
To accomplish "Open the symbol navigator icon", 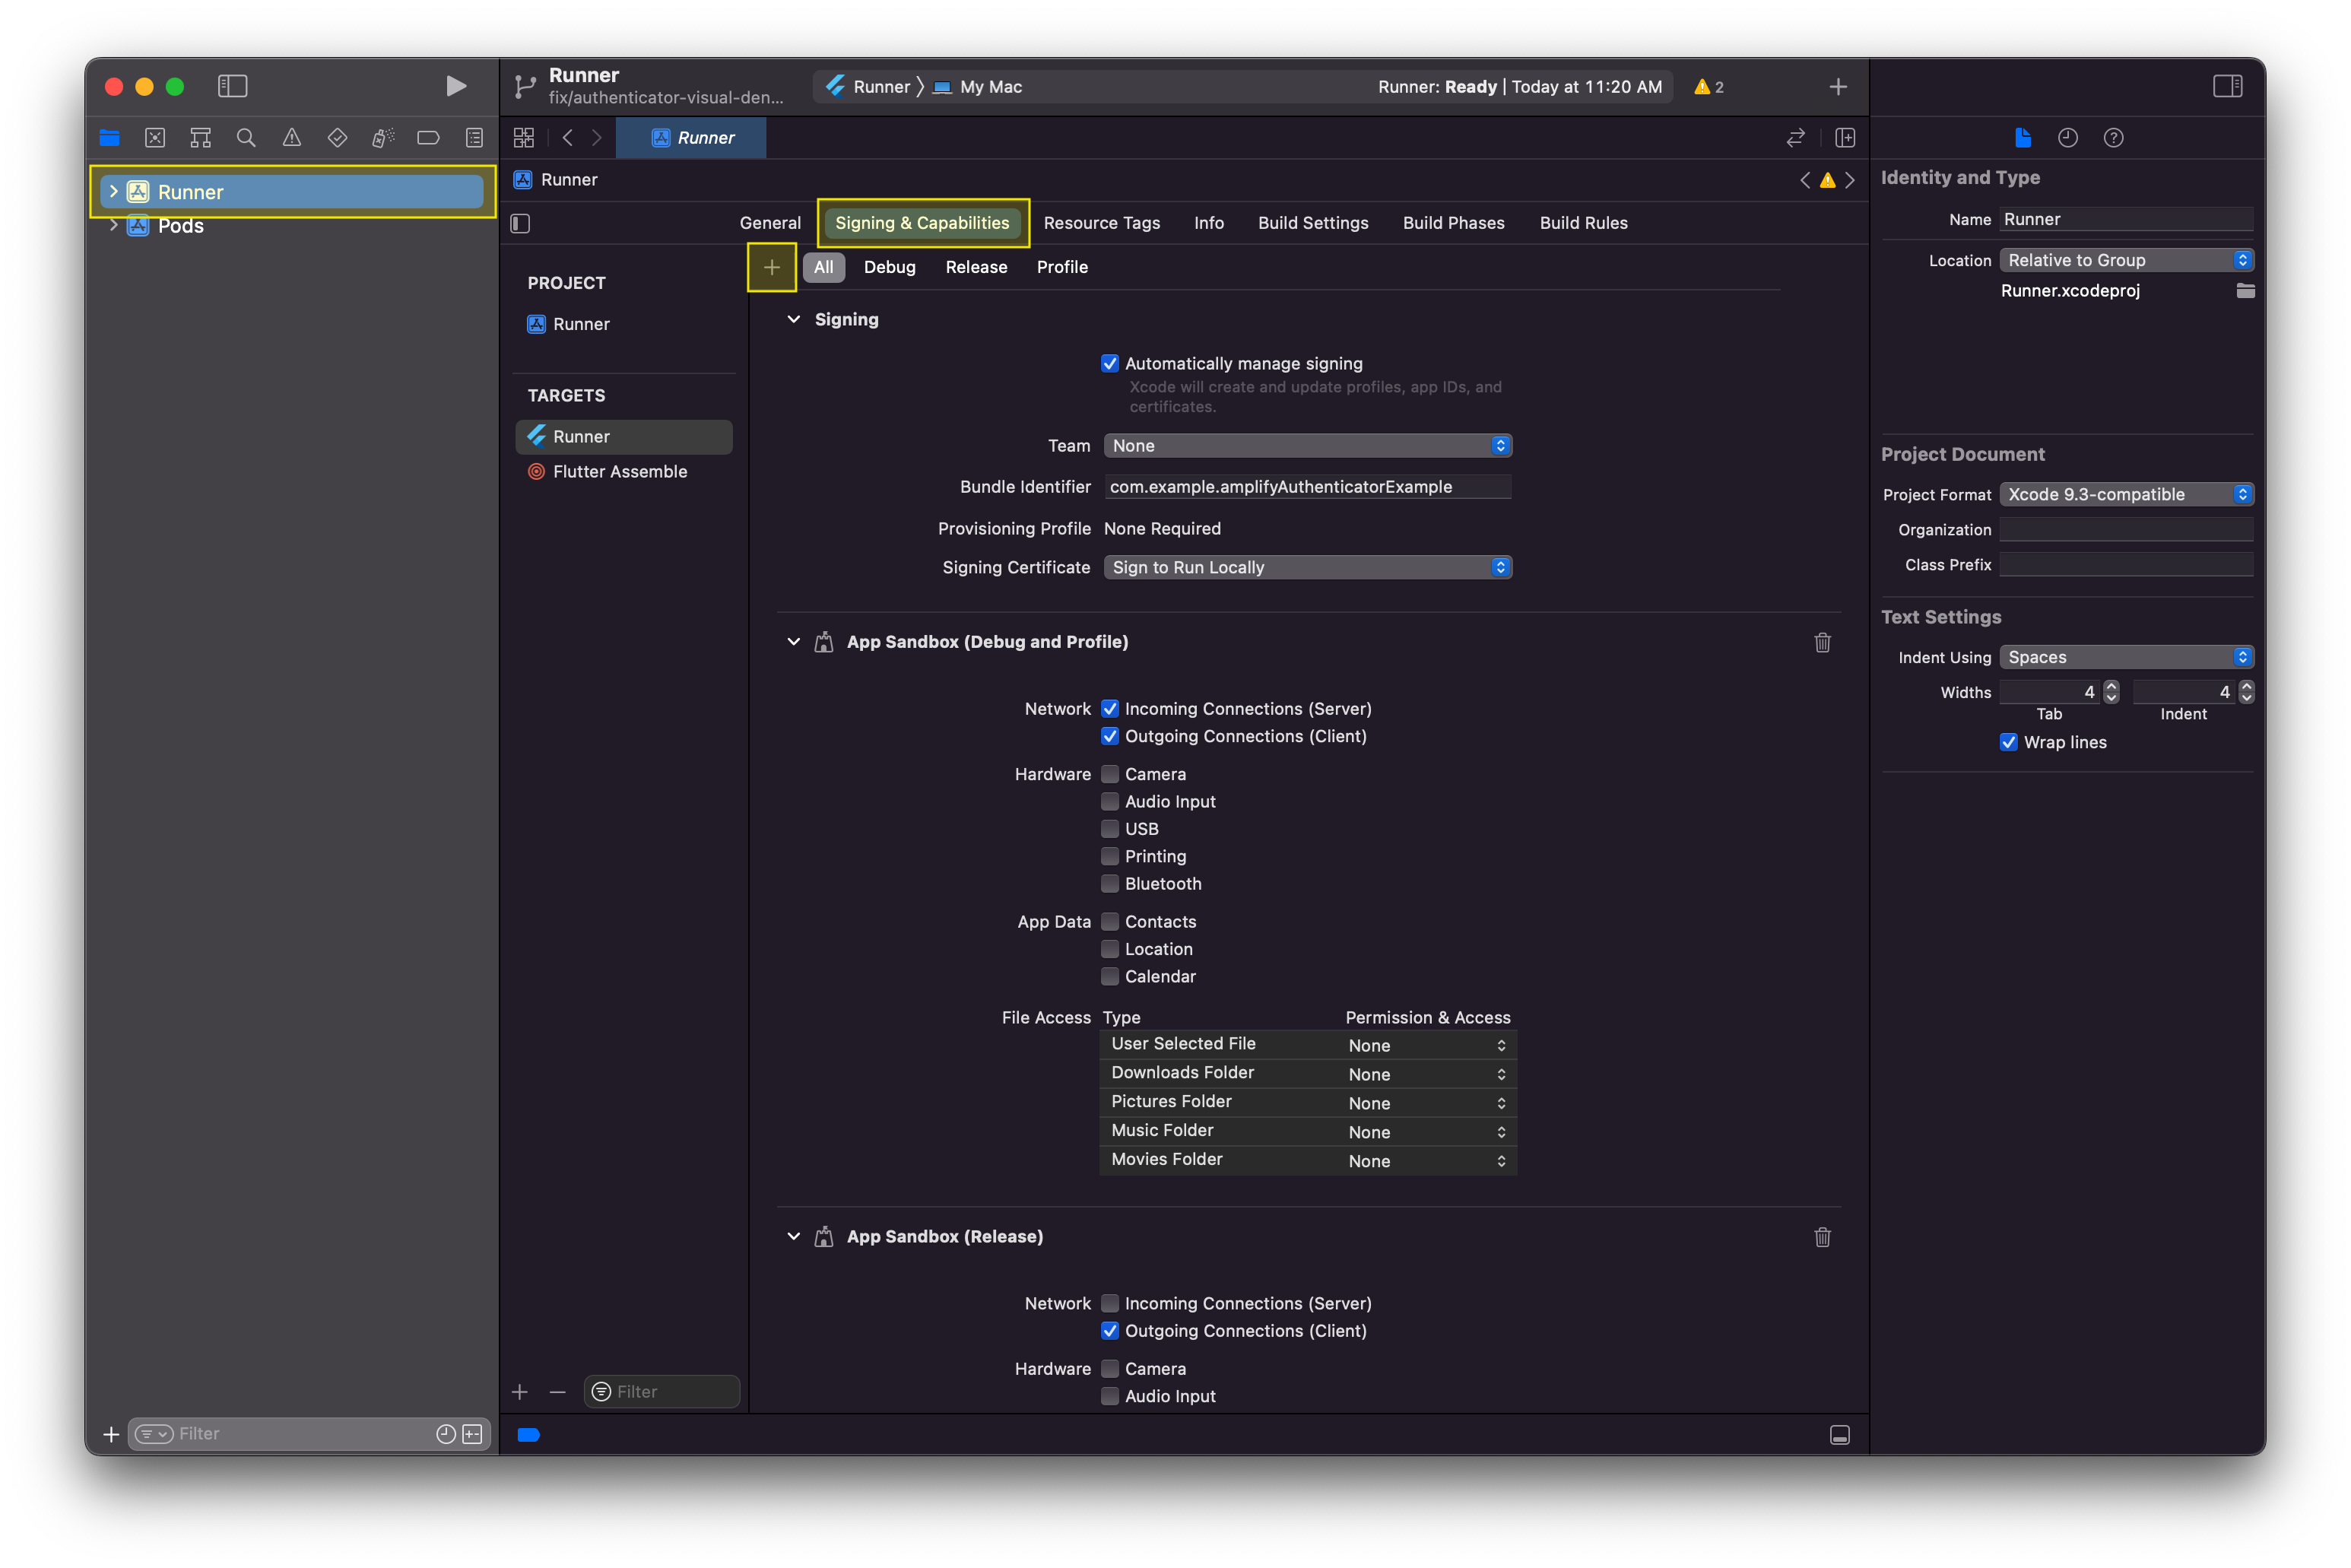I will click(x=201, y=138).
